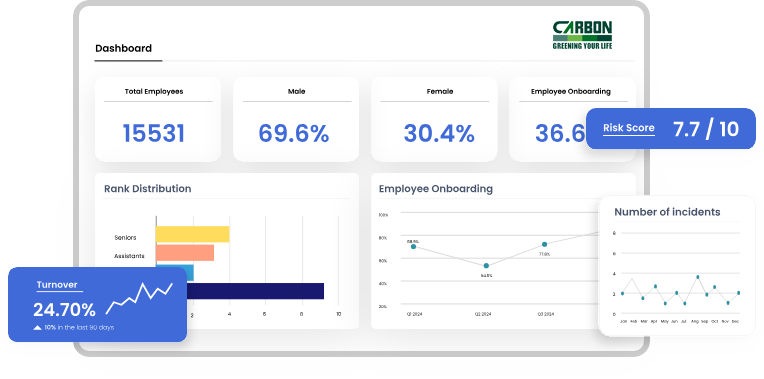Viewport: 764px width, 379px height.
Task: Select the Q3 2024 onboarding data point
Action: coord(544,244)
